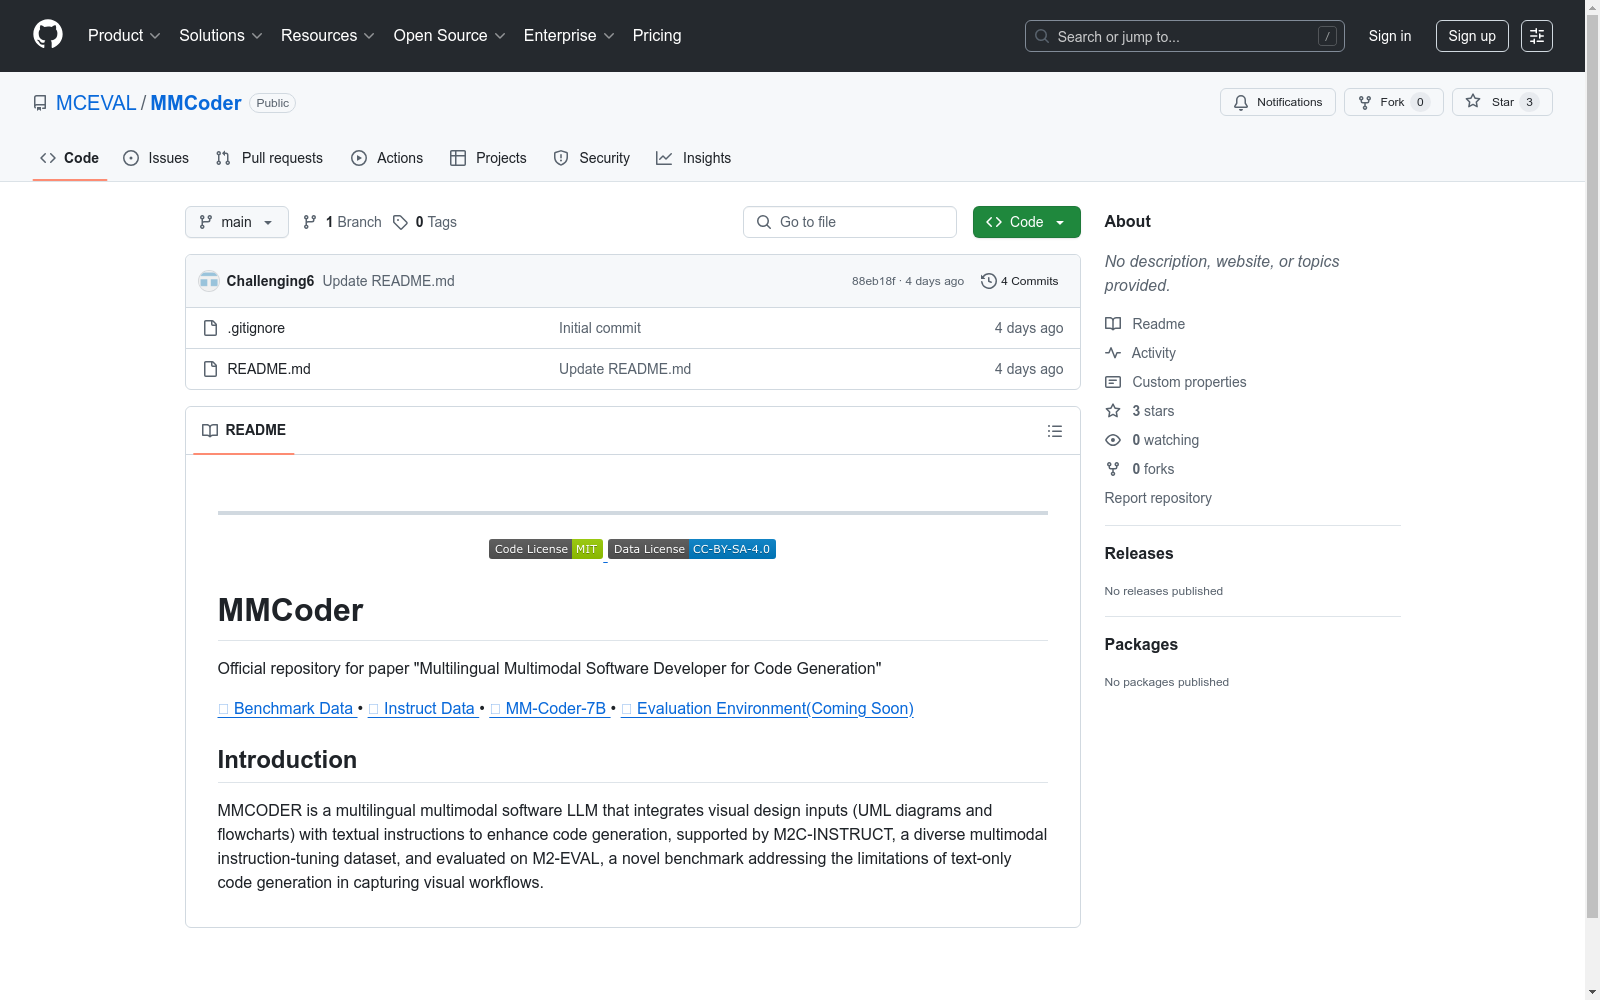This screenshot has width=1600, height=1000.
Task: Open the main branch selector dropdown
Action: (237, 222)
